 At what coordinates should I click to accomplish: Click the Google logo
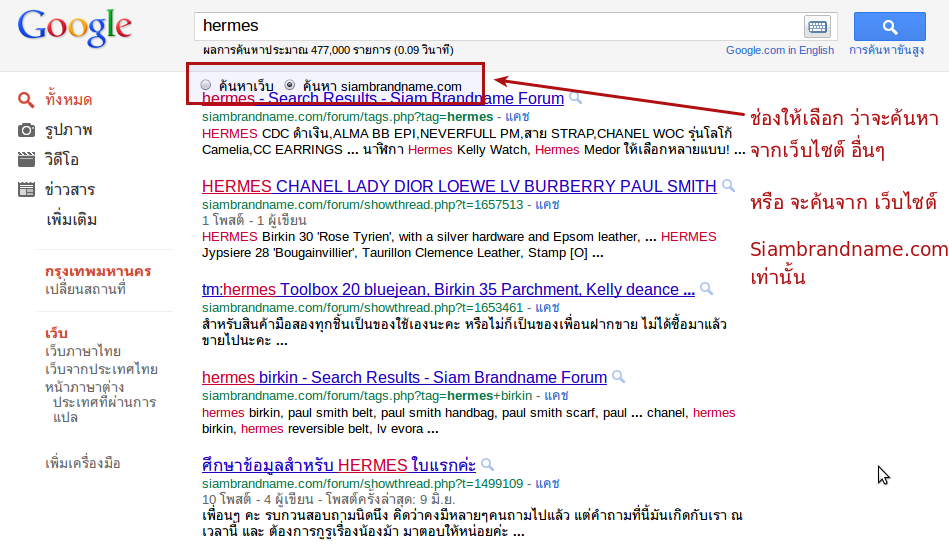pos(74,28)
